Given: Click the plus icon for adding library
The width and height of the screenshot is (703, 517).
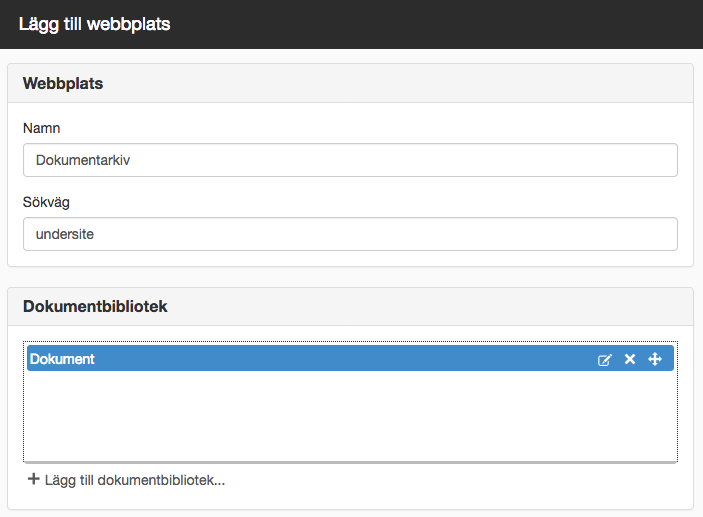Looking at the screenshot, I should coord(34,479).
